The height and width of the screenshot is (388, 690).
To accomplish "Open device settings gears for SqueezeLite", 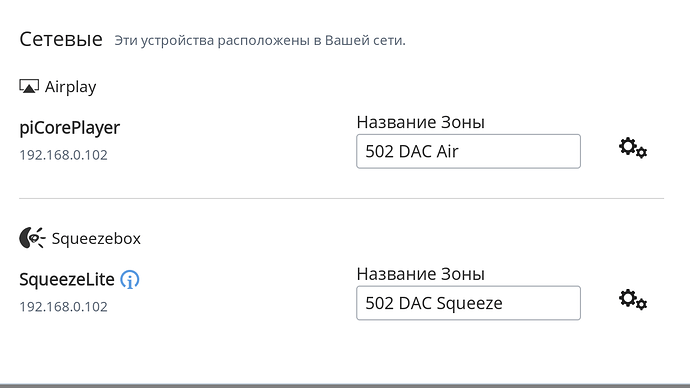I will click(633, 300).
